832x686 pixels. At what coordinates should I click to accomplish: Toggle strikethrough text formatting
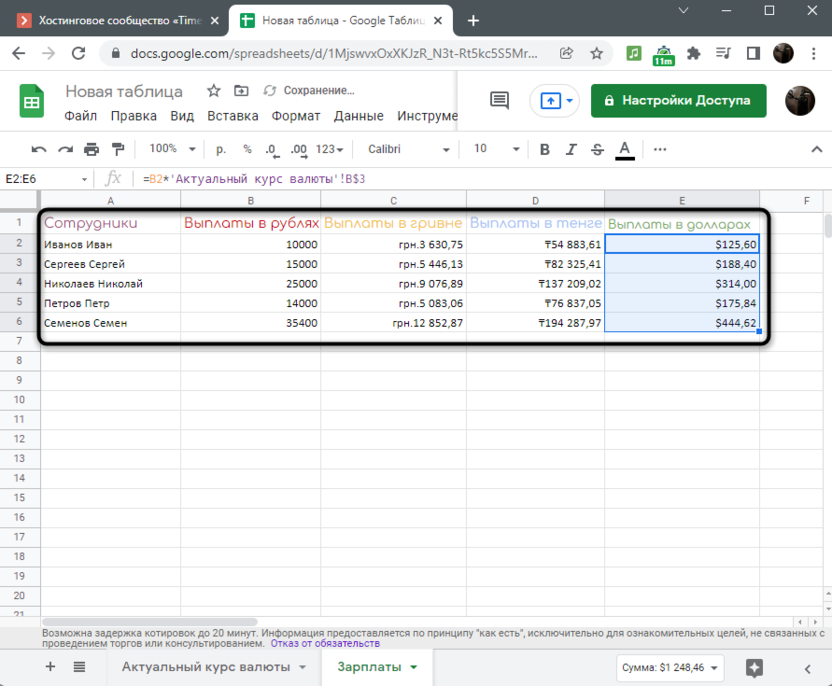click(597, 150)
